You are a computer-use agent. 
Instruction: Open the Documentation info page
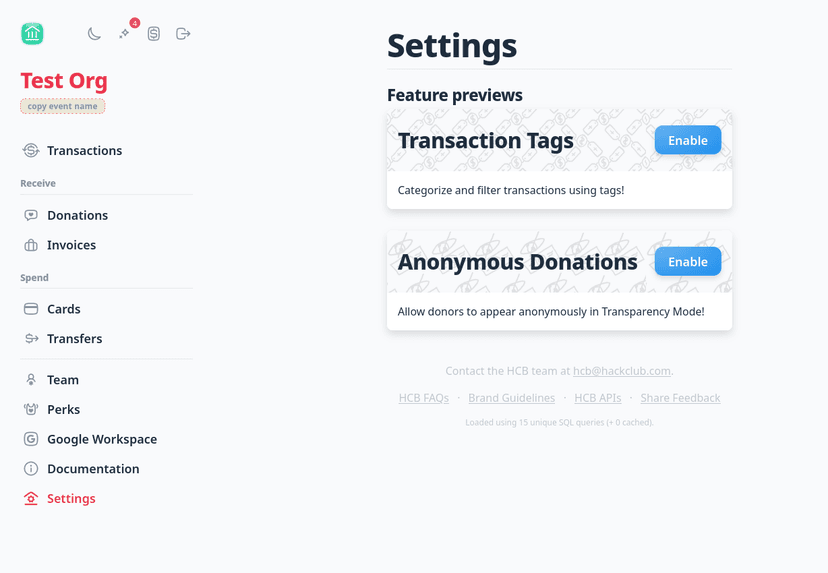(x=93, y=469)
